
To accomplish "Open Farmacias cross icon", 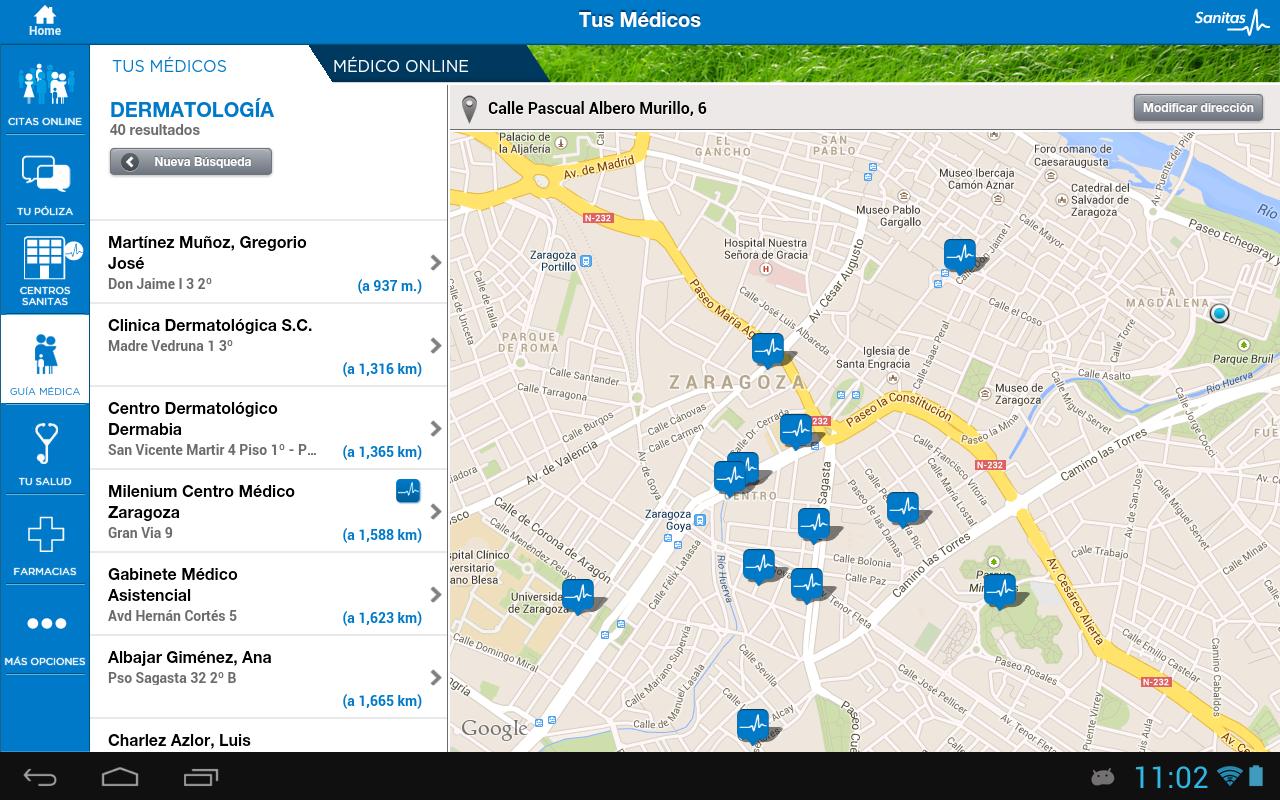I will (x=45, y=541).
